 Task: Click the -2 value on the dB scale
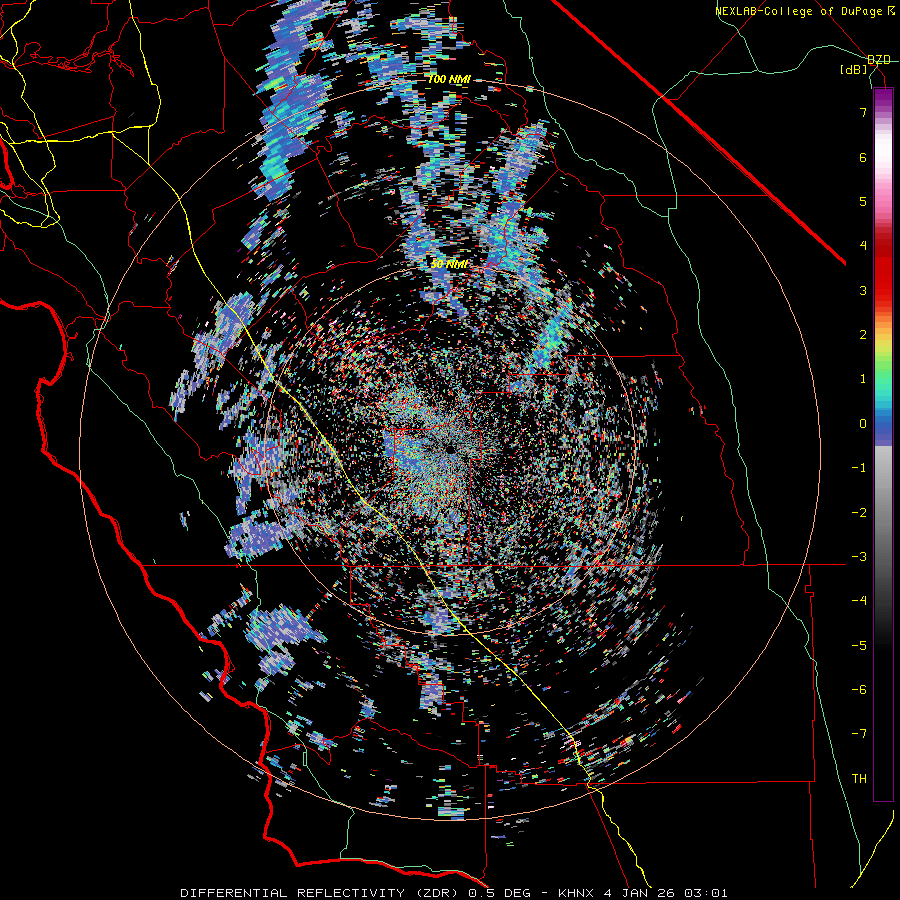859,513
